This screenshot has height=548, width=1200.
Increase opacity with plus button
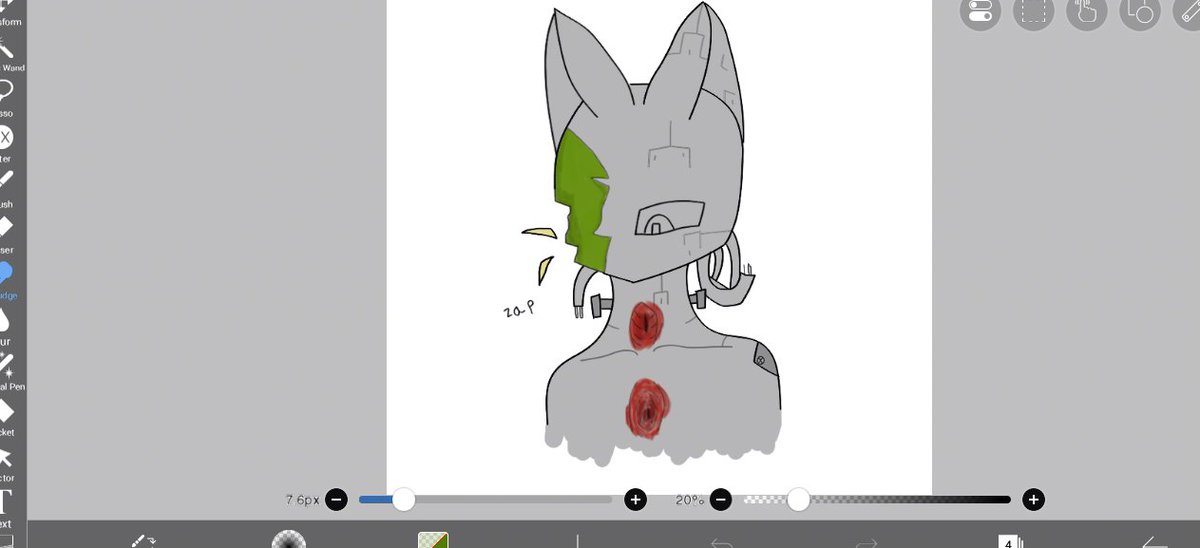pos(1034,499)
